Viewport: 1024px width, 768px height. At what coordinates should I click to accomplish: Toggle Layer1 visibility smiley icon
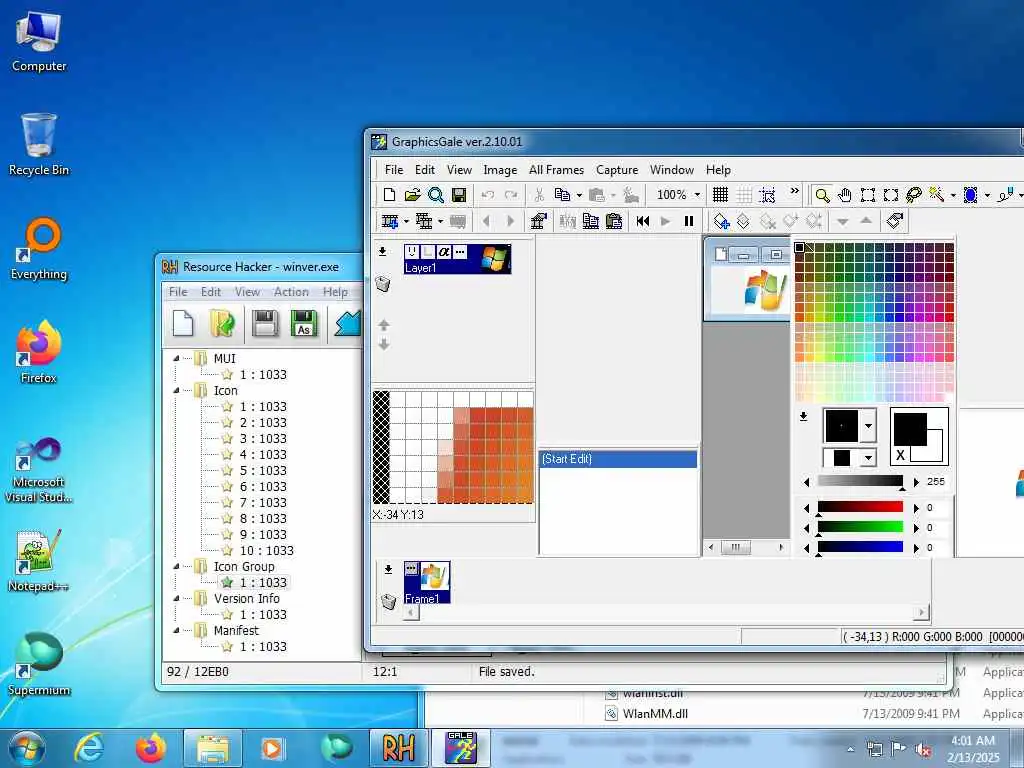click(411, 251)
